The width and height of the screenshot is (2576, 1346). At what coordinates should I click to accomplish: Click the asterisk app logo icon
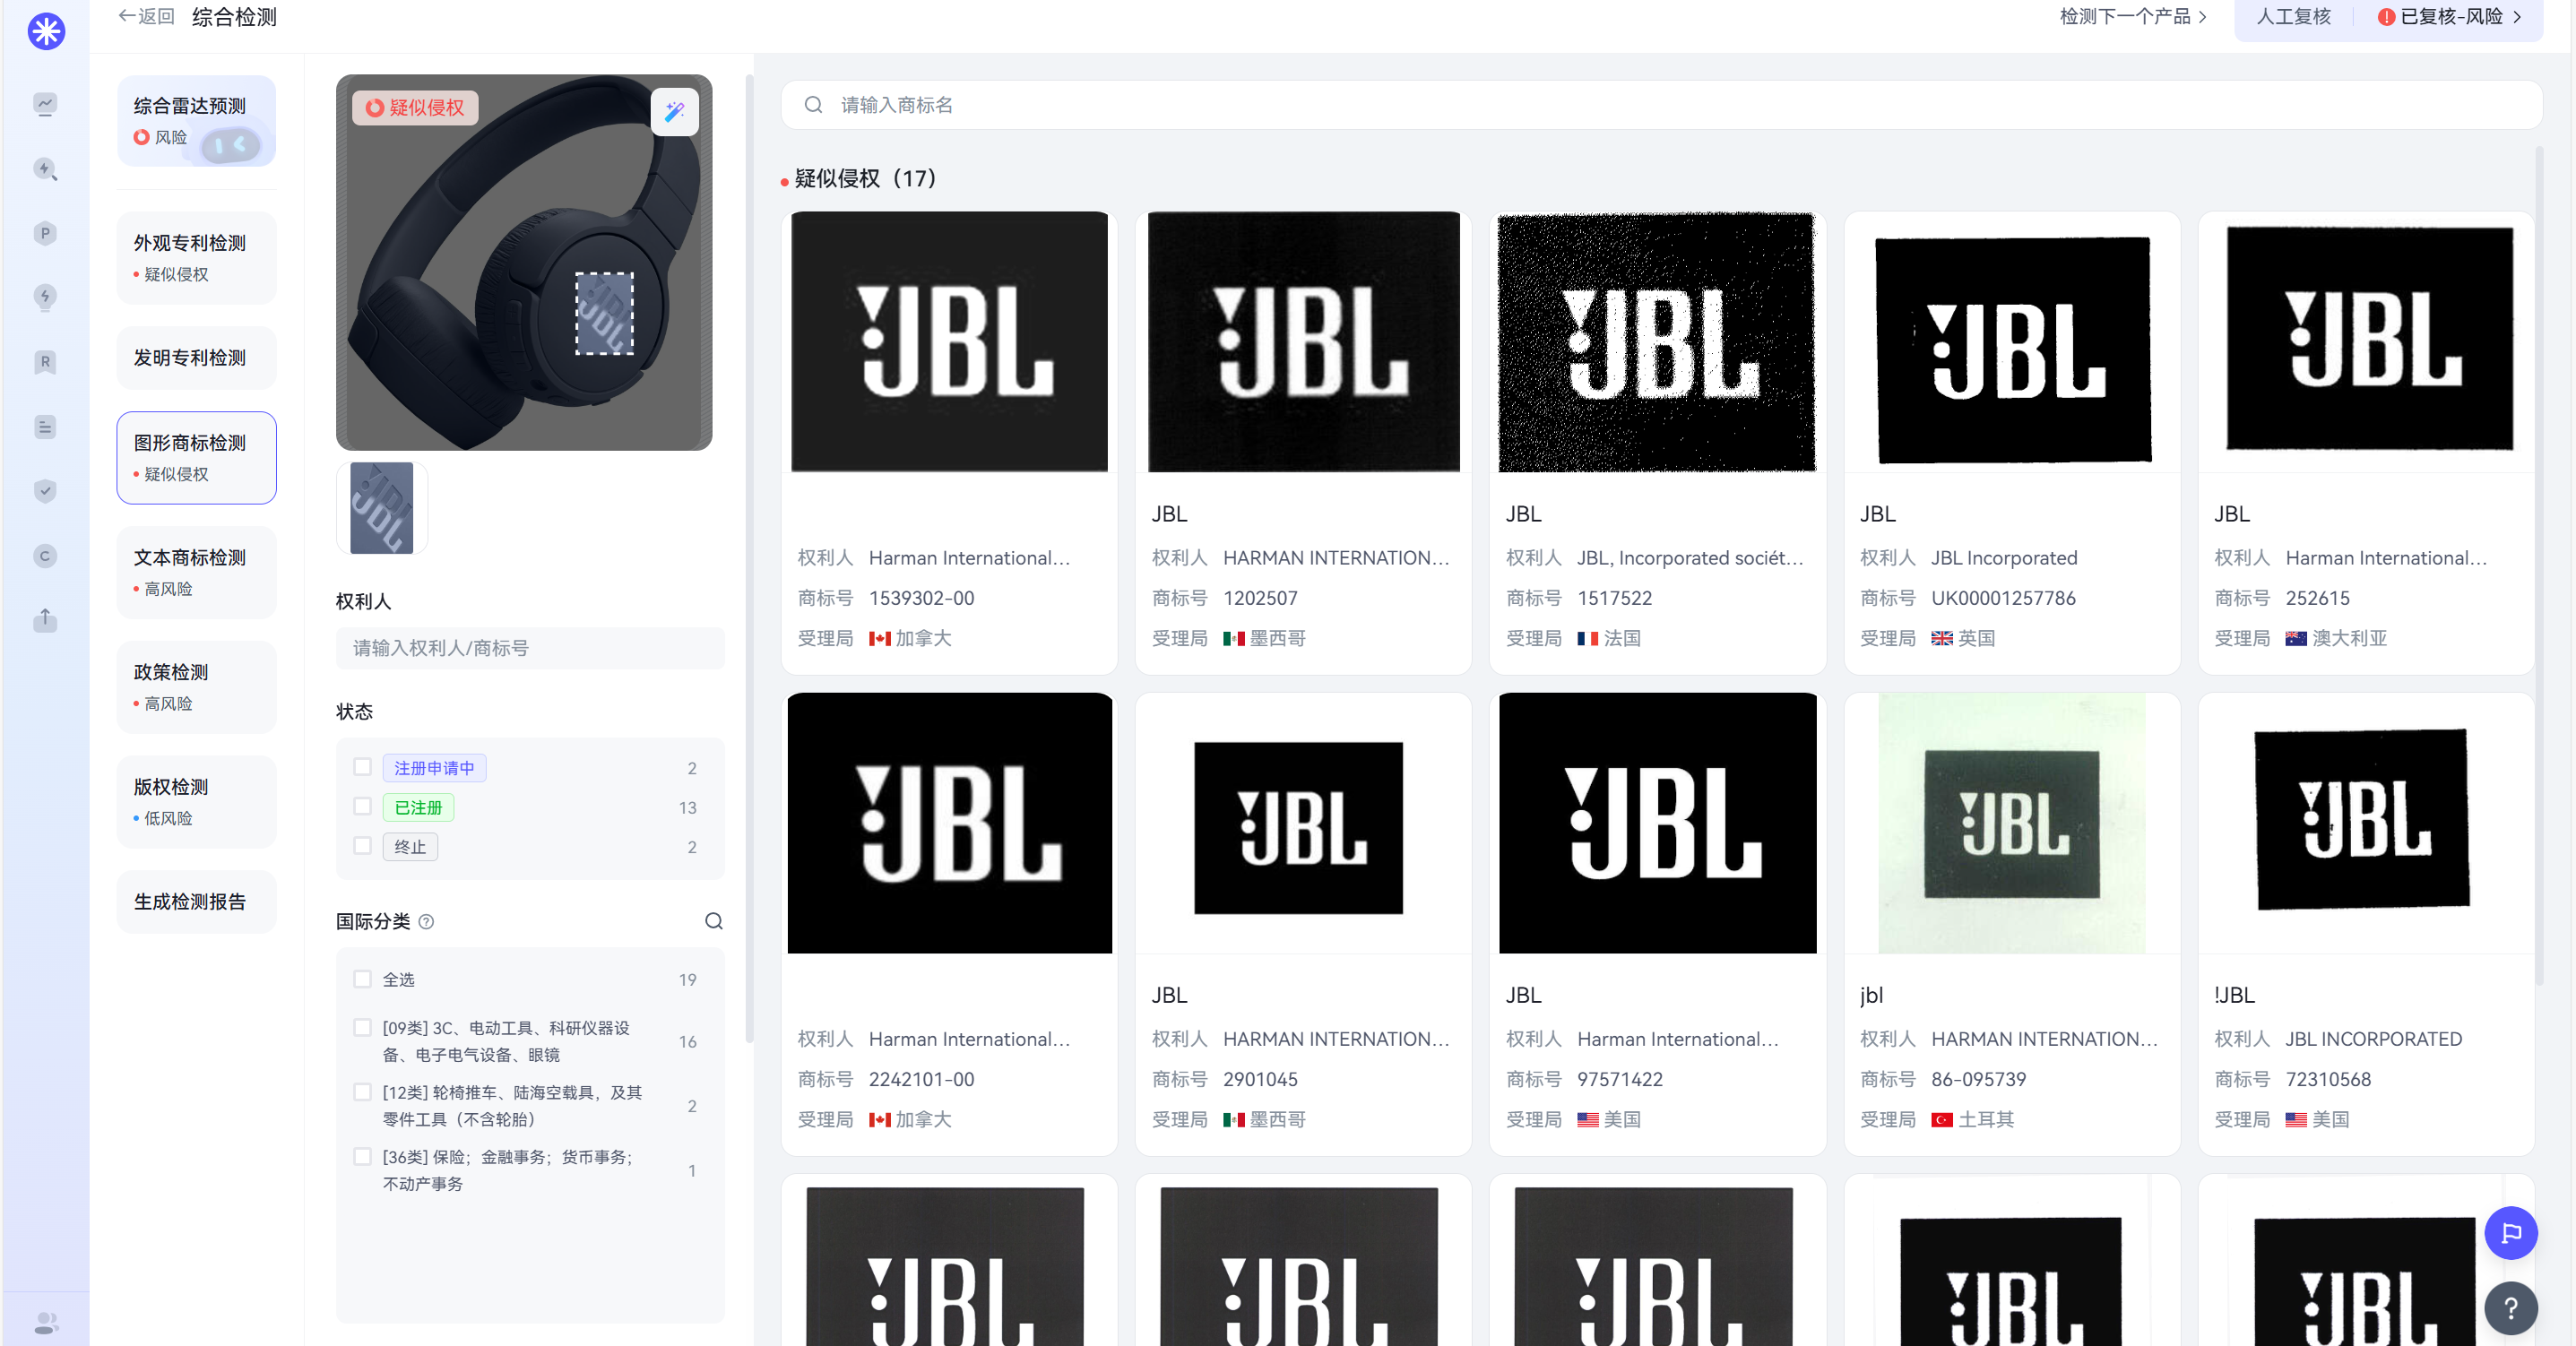tap(46, 31)
